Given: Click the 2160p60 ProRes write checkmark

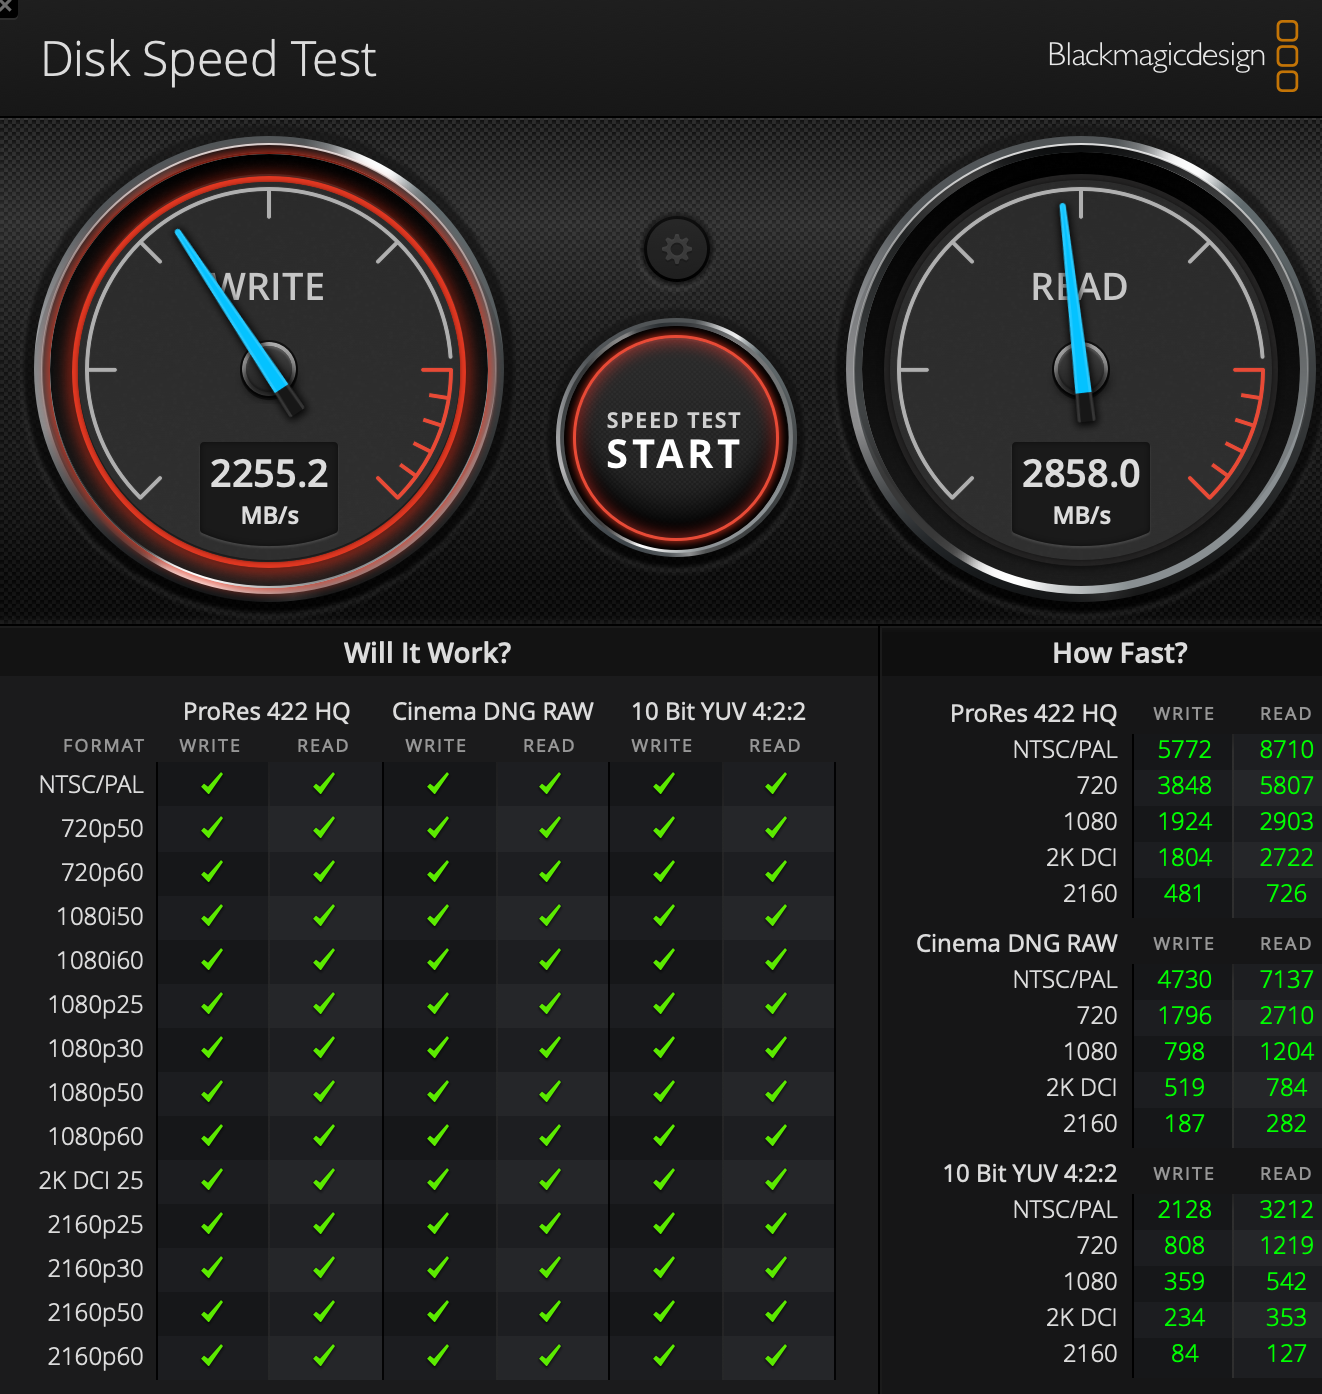Looking at the screenshot, I should [211, 1357].
